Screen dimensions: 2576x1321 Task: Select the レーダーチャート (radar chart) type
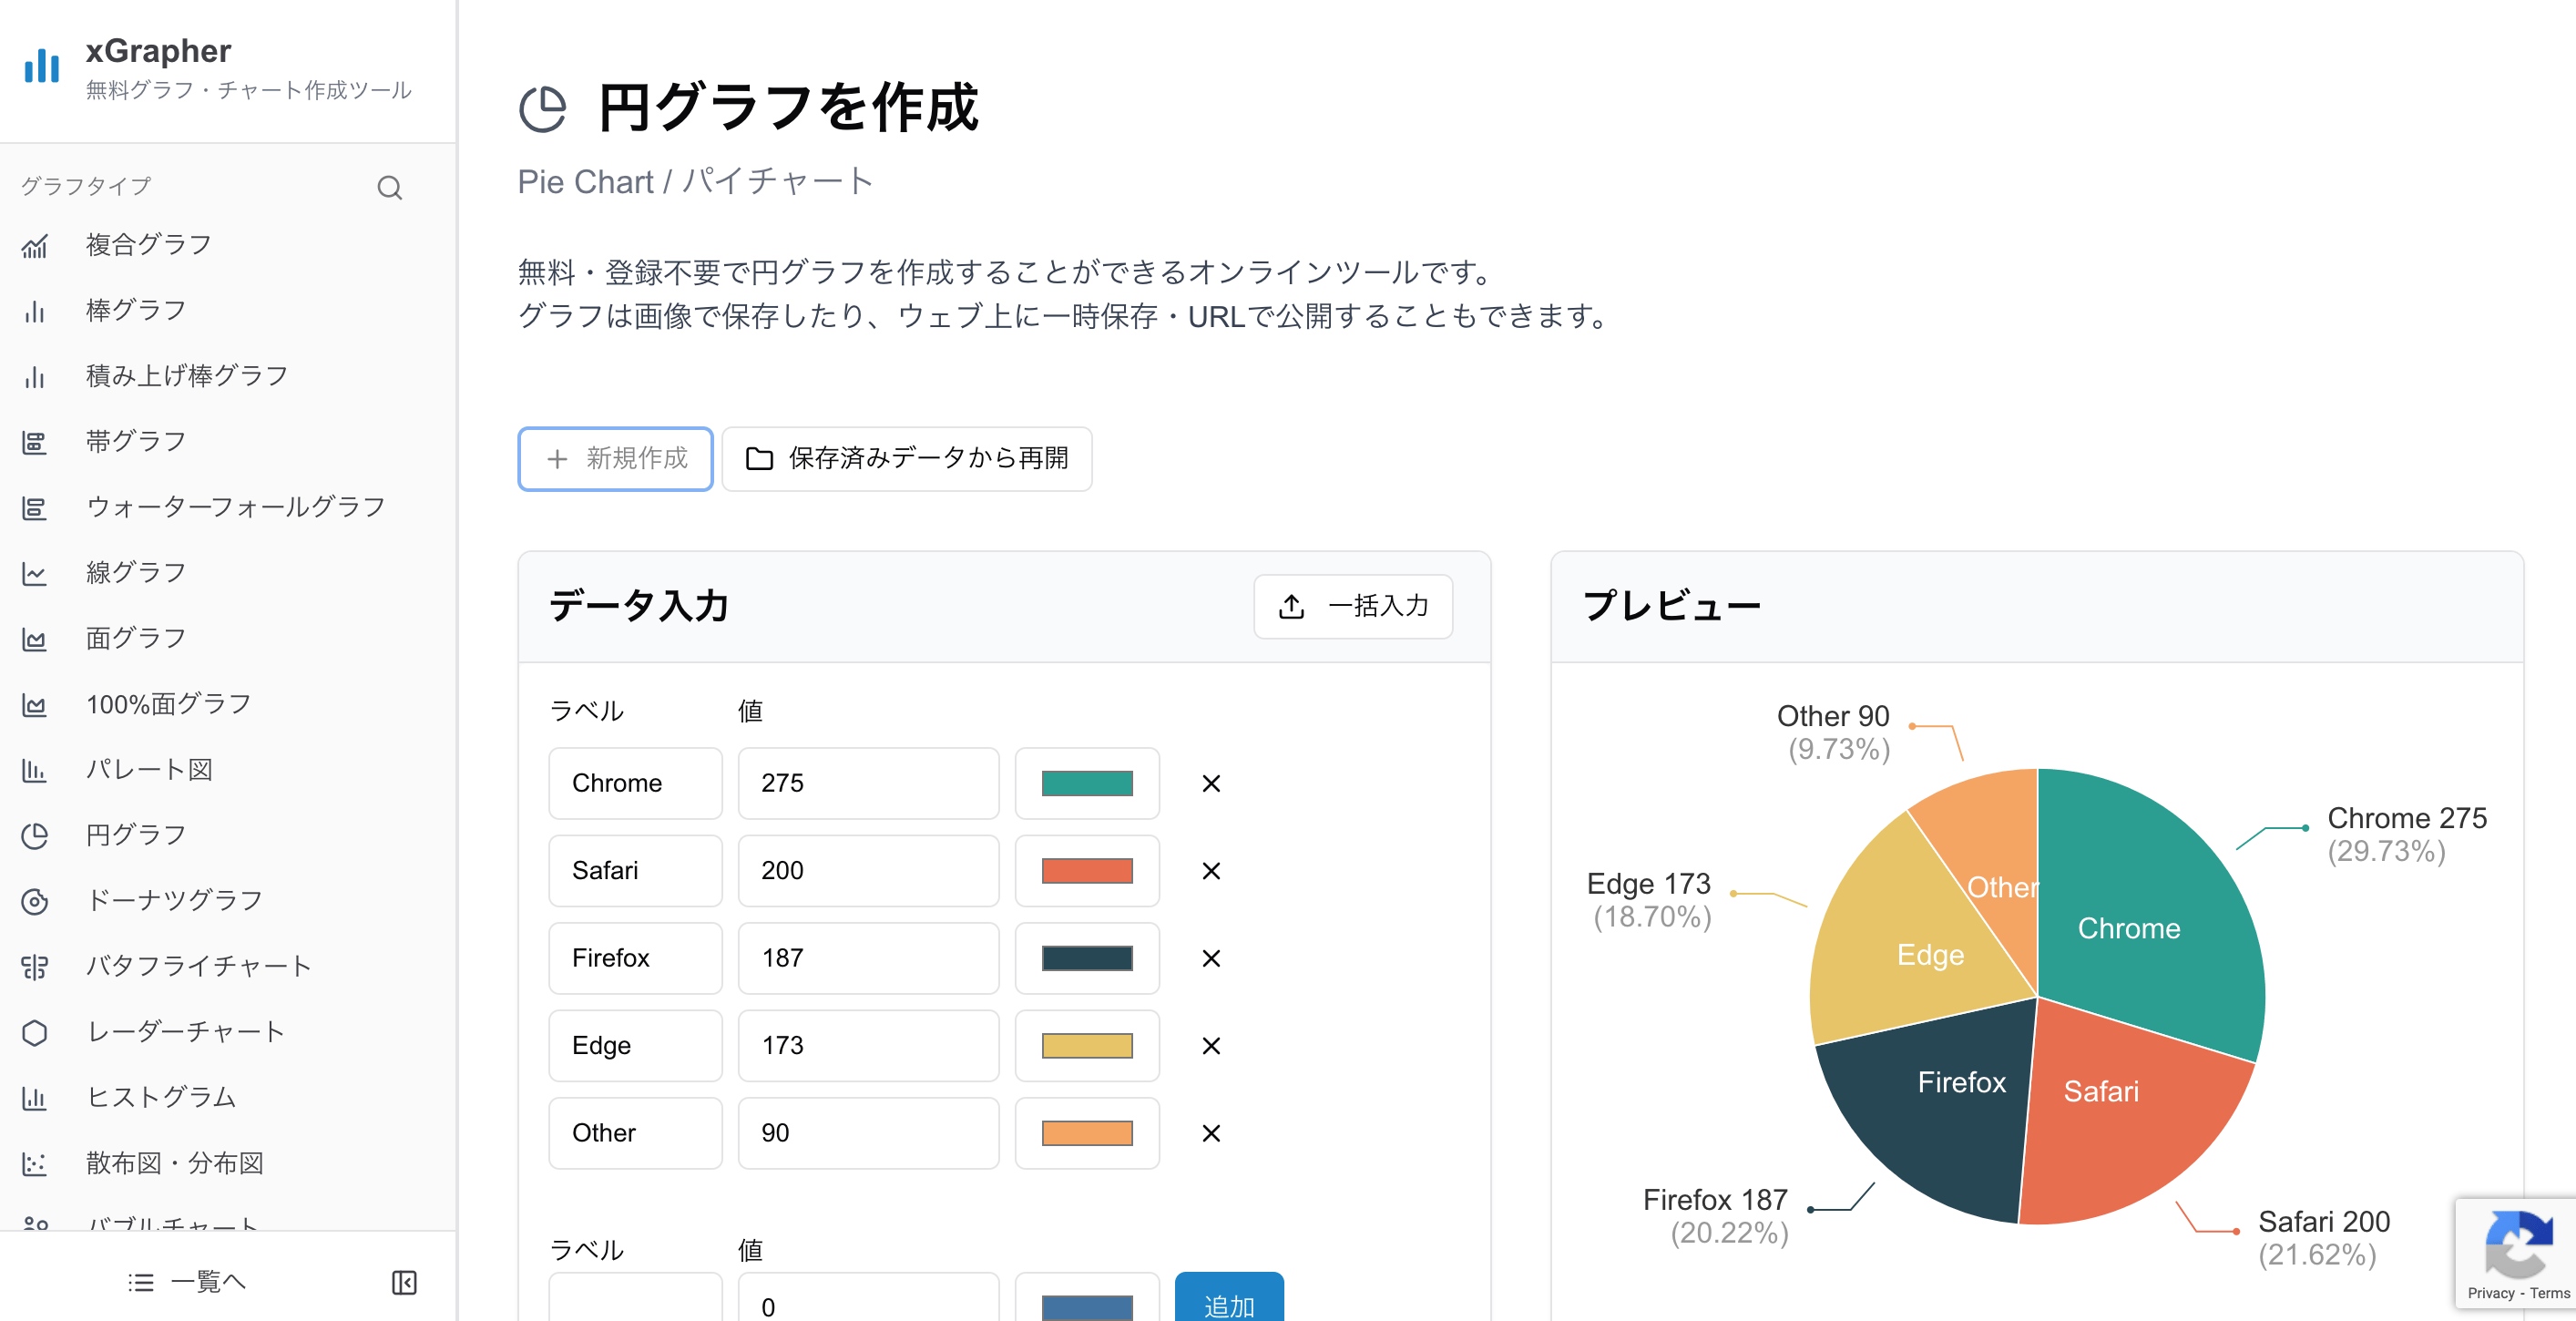pyautogui.click(x=185, y=1031)
